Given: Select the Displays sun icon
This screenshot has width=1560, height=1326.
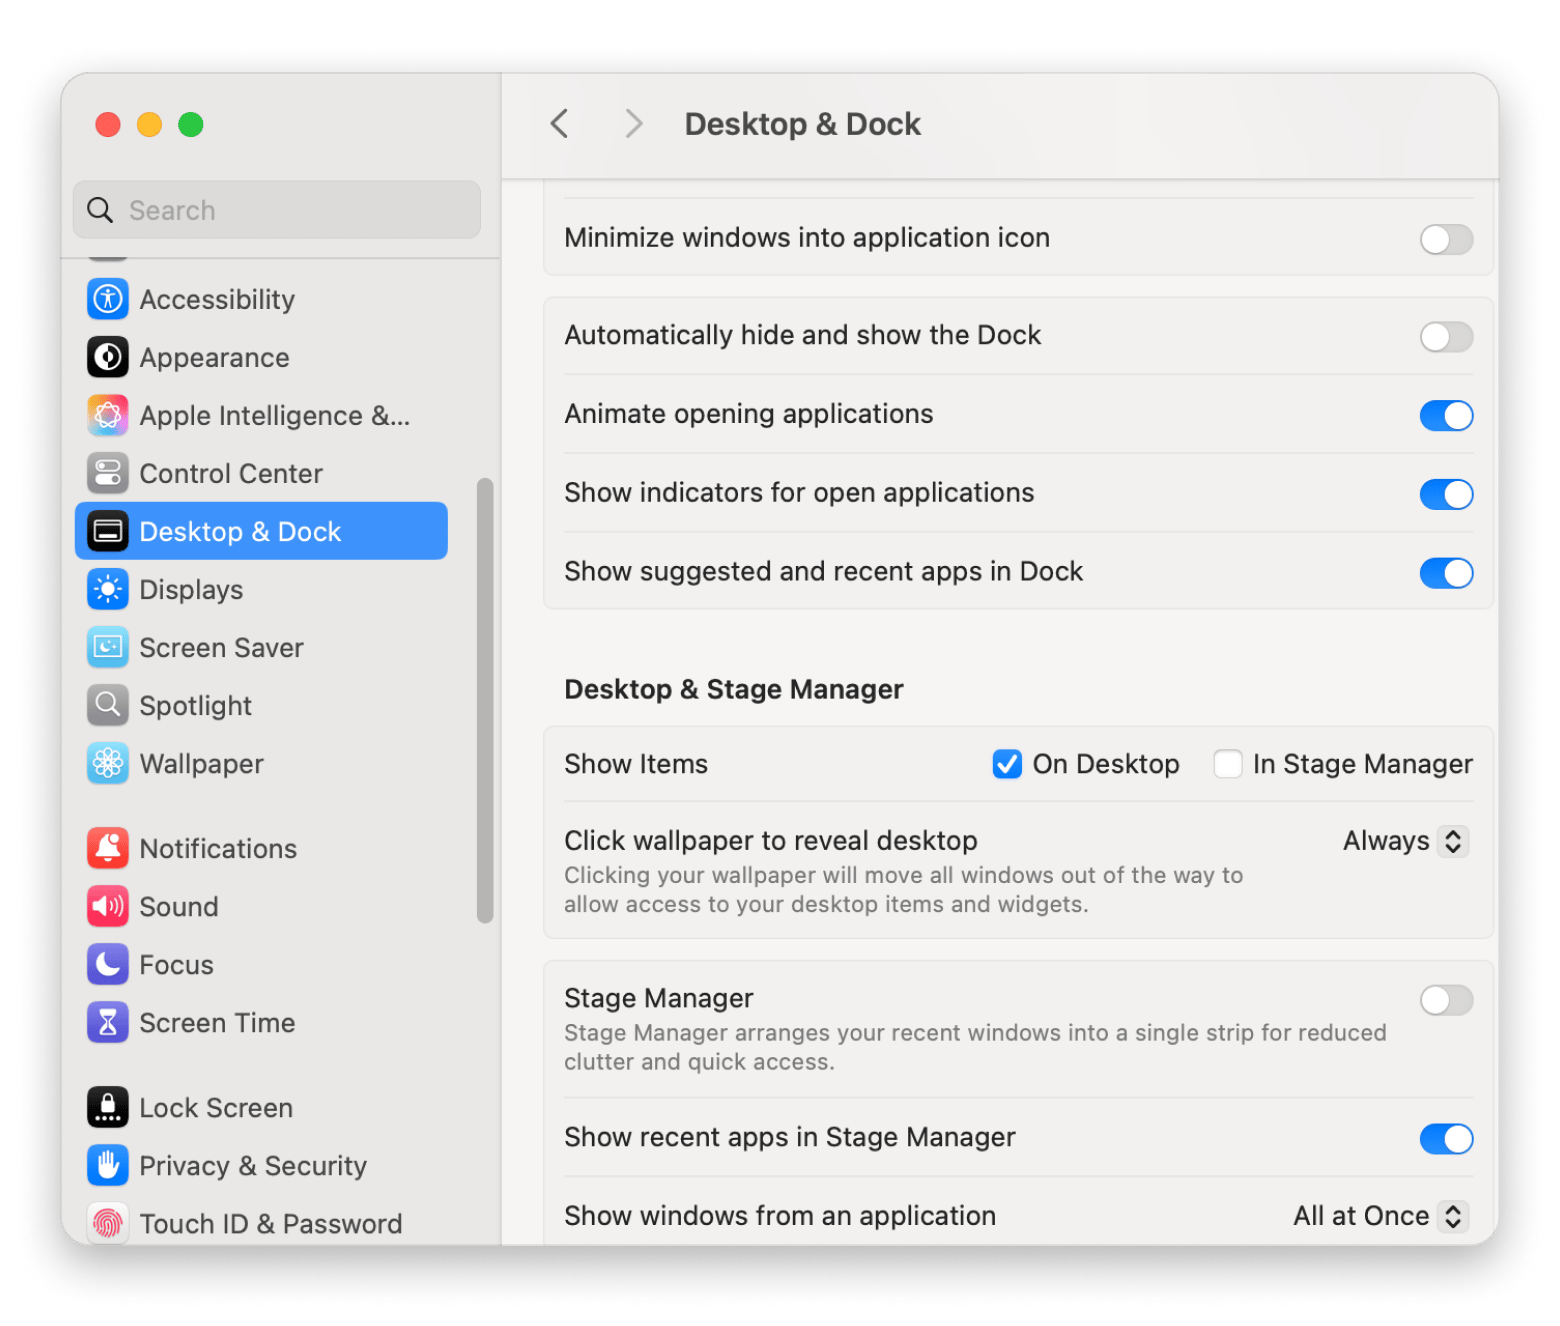Looking at the screenshot, I should point(108,589).
